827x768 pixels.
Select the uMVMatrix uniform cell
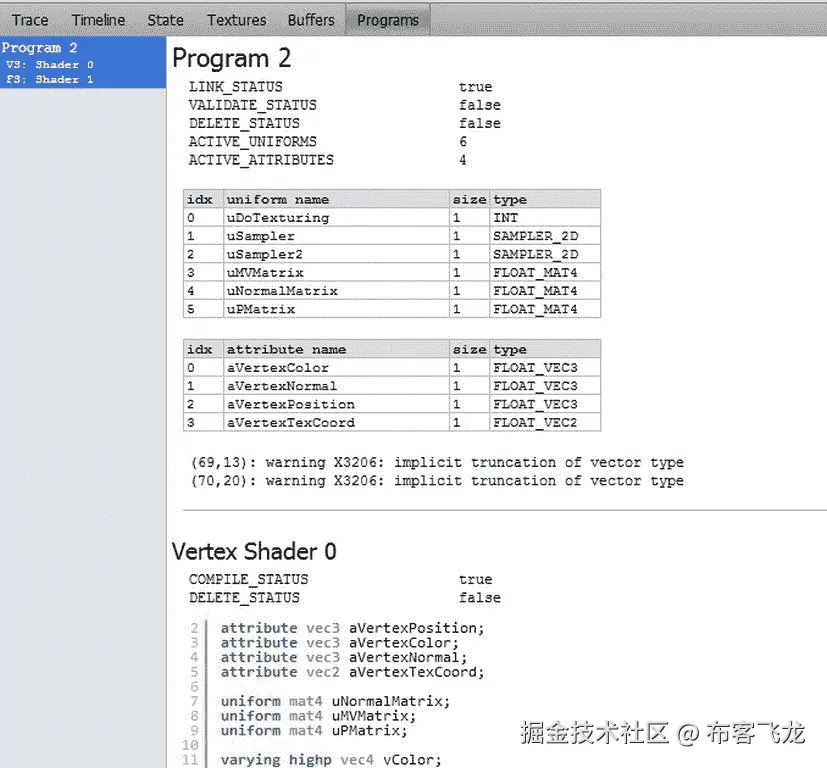[336, 272]
